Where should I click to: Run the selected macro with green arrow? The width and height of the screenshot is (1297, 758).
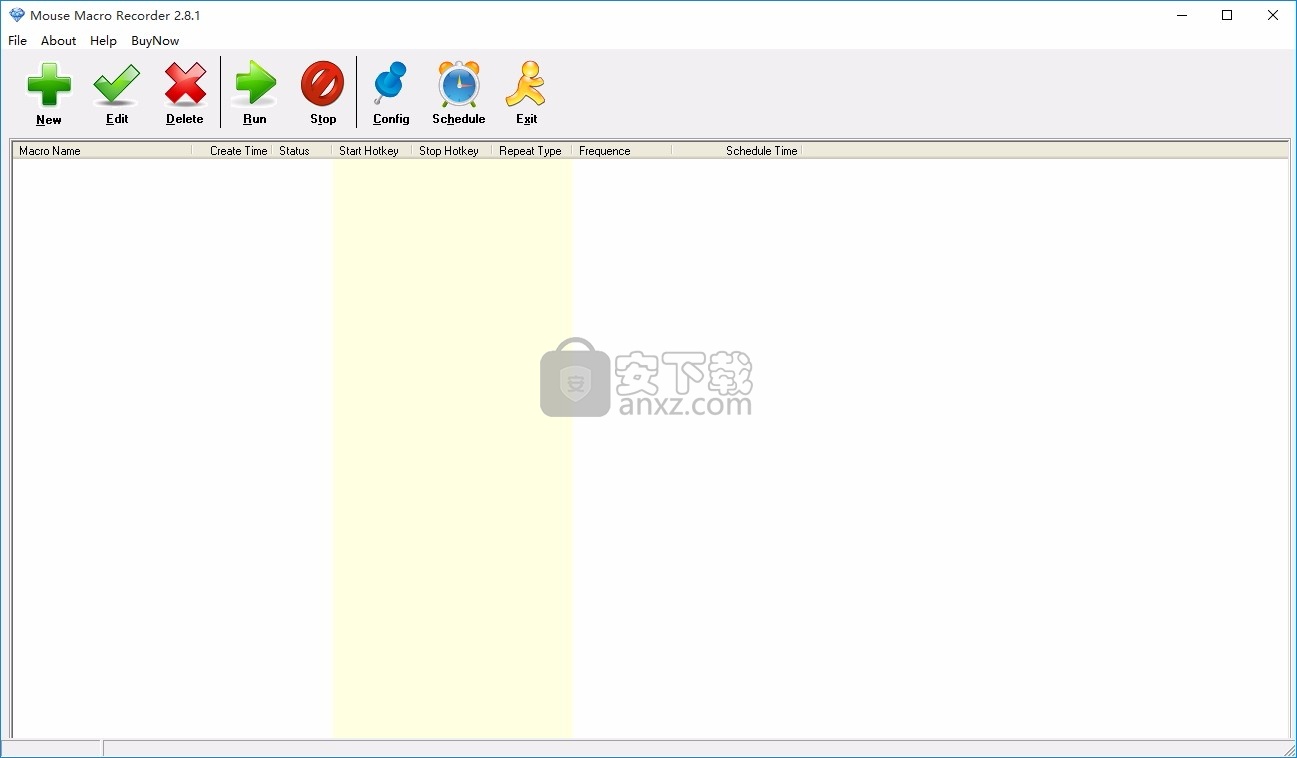[255, 84]
